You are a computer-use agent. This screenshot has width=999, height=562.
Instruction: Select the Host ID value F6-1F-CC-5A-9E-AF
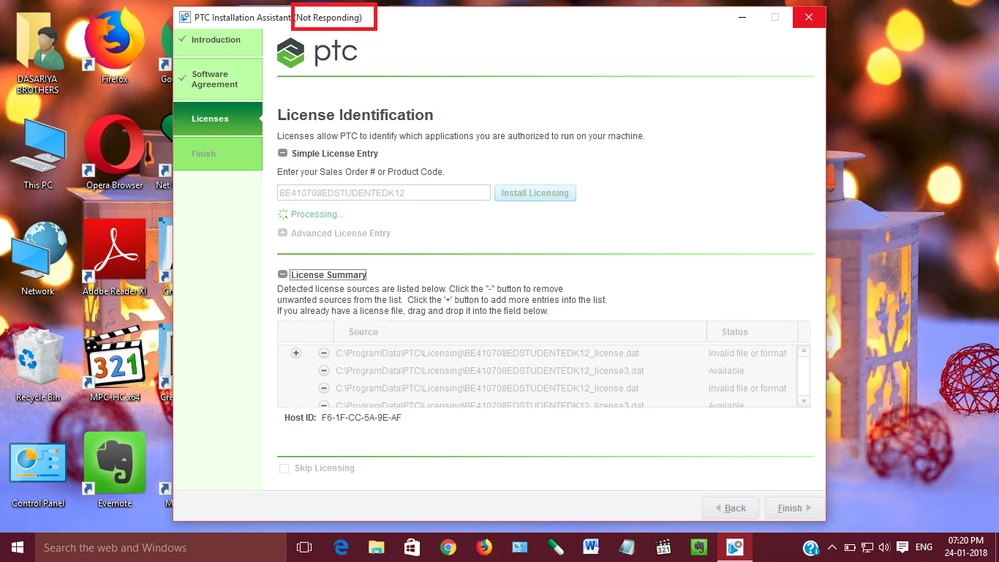click(x=361, y=418)
